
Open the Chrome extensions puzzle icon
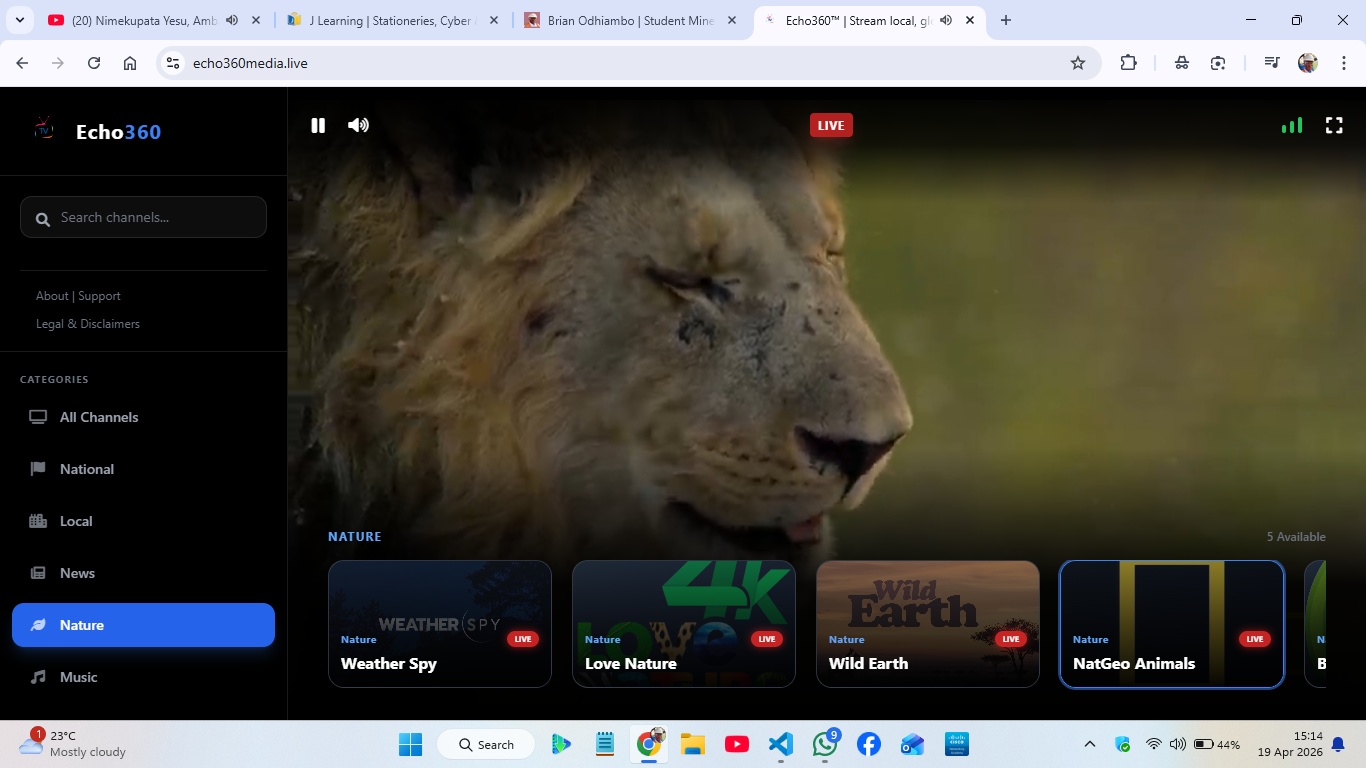[1128, 63]
